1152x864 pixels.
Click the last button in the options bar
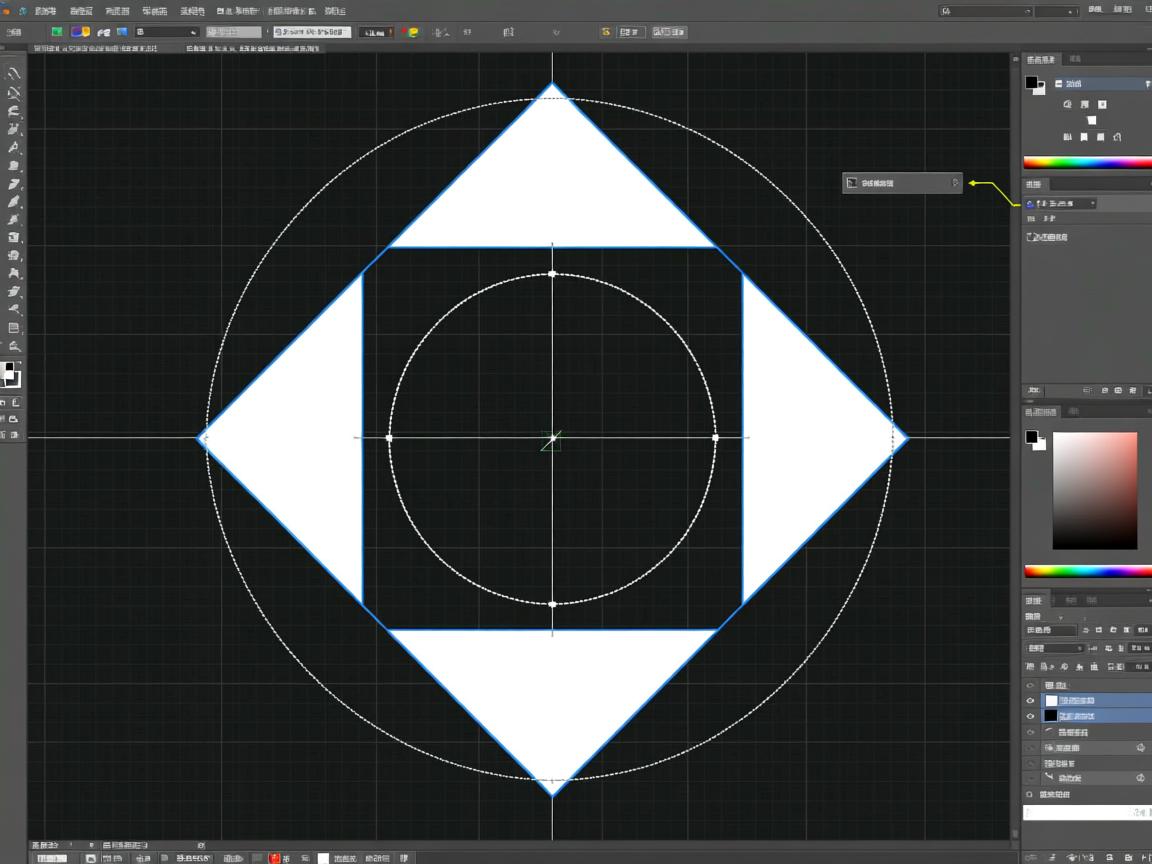(669, 32)
